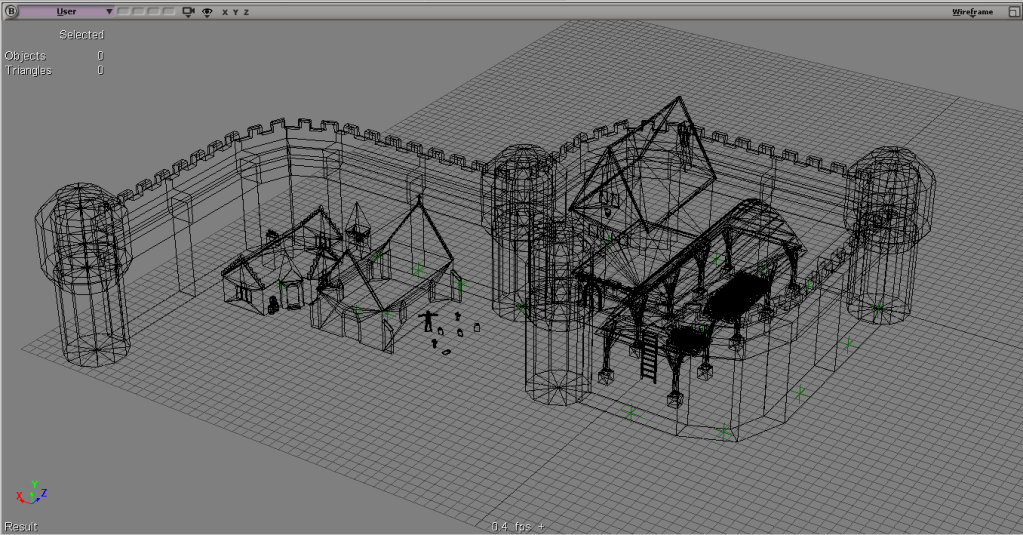Click the viewport maximize restore icon
Screen dimensions: 1023x535
(1014, 12)
